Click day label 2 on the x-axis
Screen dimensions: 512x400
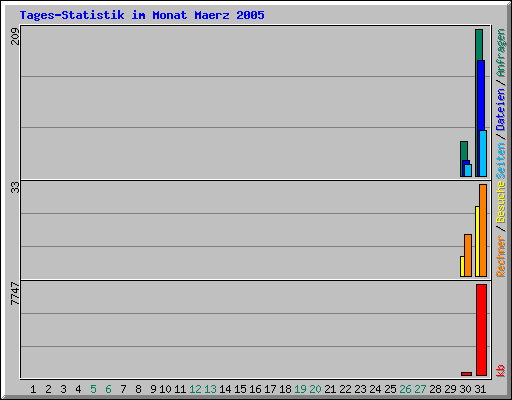click(x=48, y=389)
